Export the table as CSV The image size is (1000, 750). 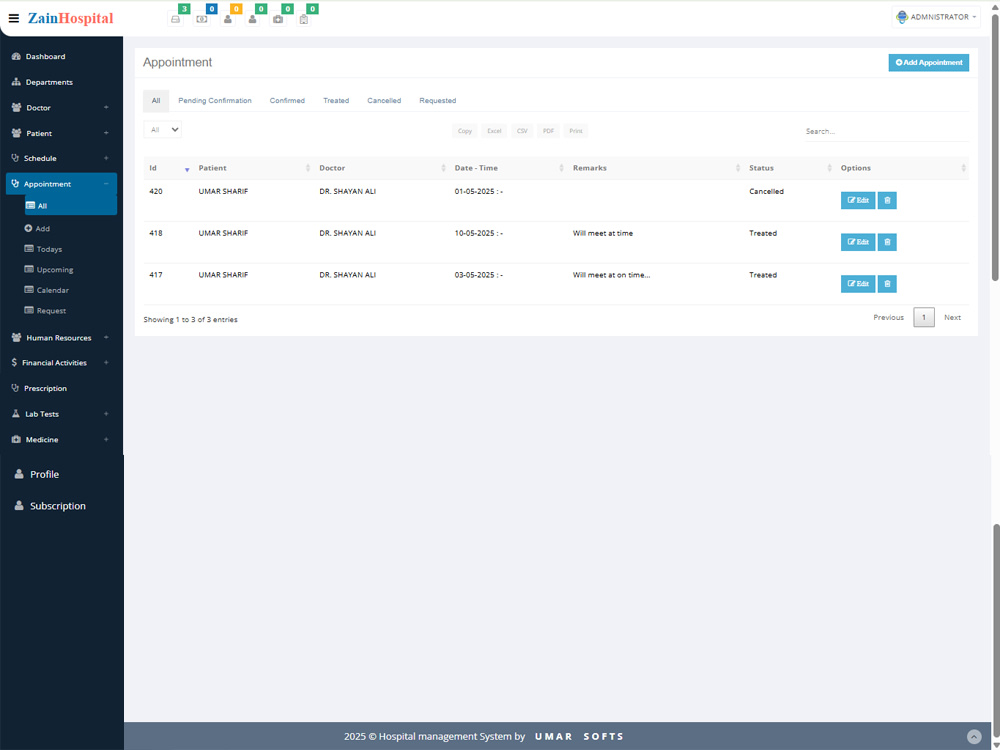pos(522,131)
